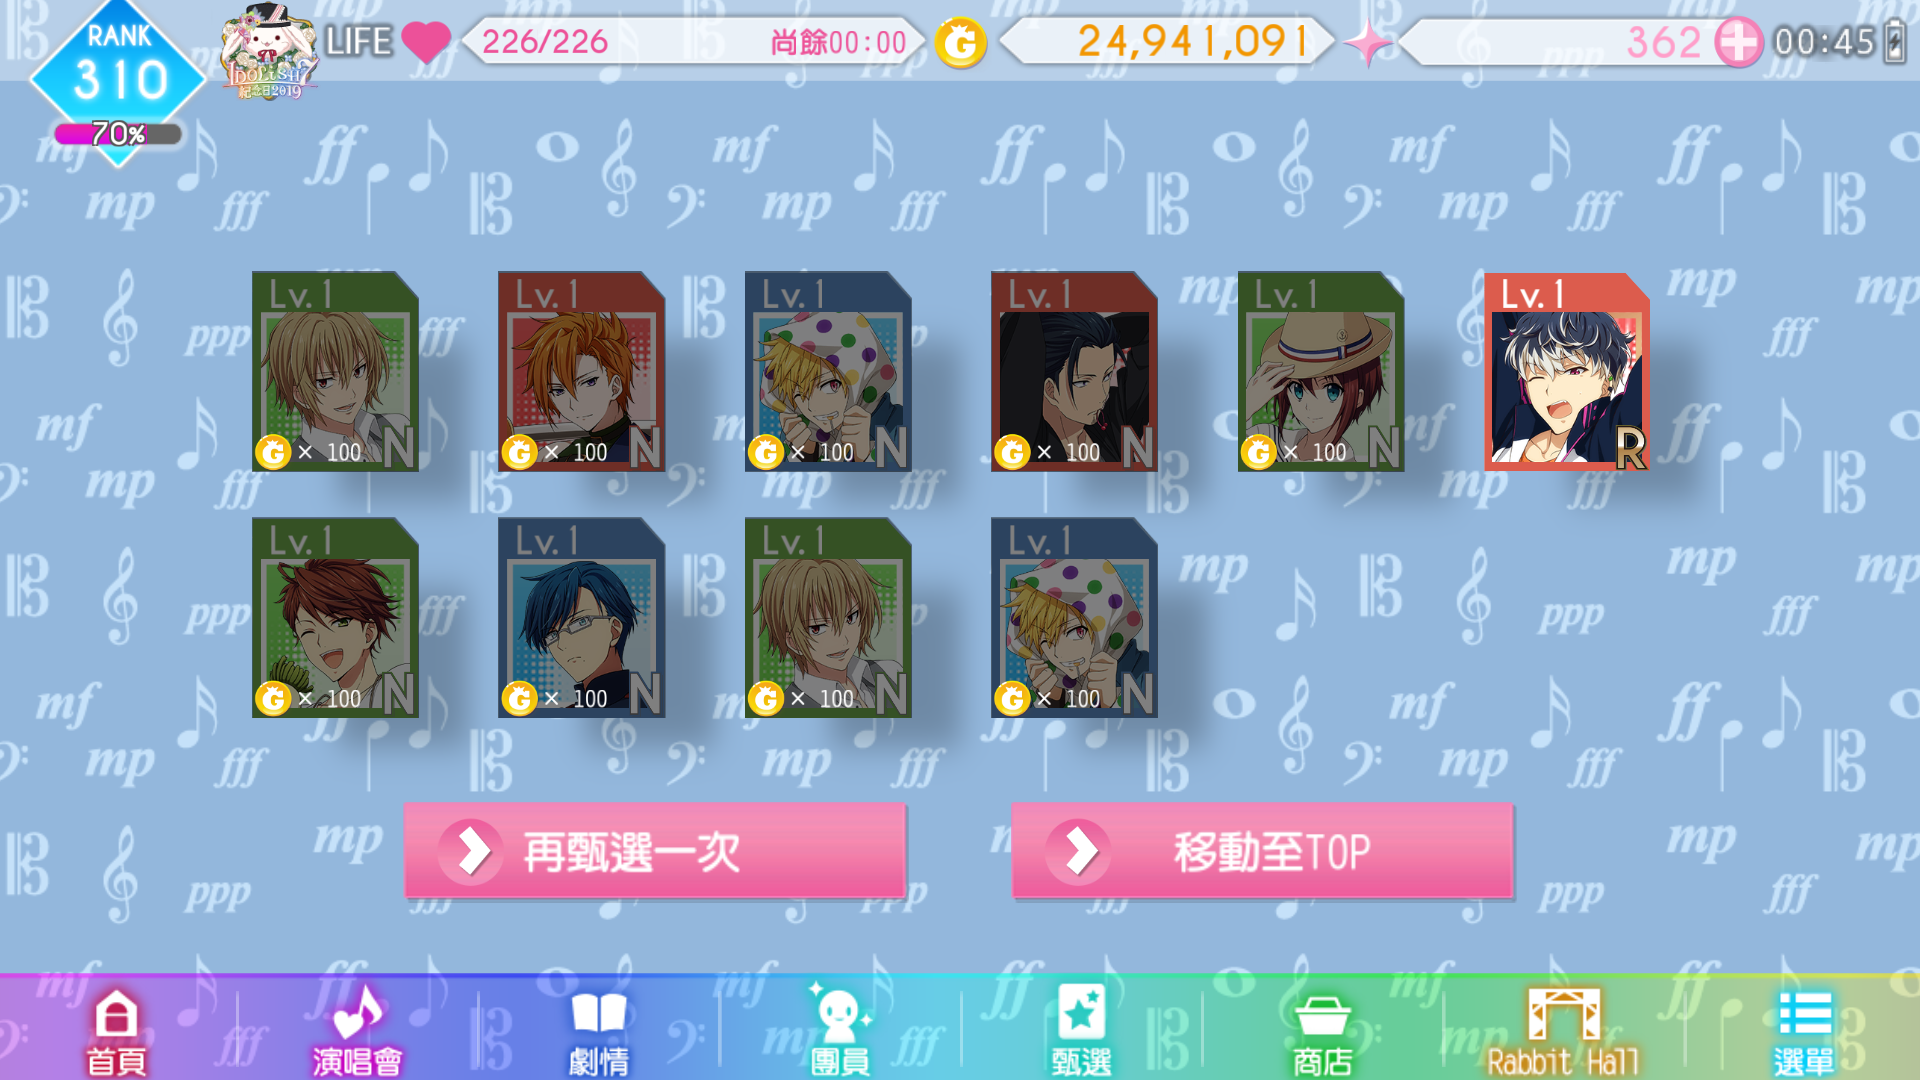Tap the 70% rank progress bar
Screen dimensions: 1920x1080
pos(118,134)
